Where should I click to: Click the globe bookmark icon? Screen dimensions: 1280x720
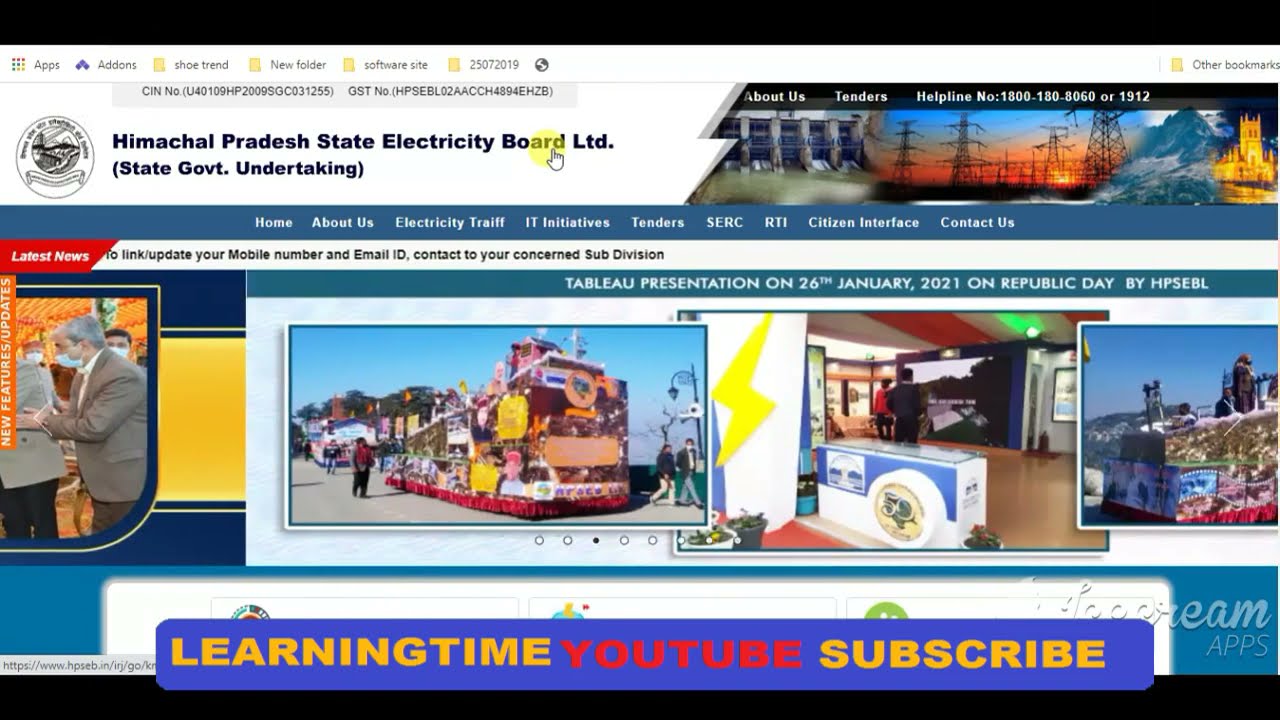(542, 65)
